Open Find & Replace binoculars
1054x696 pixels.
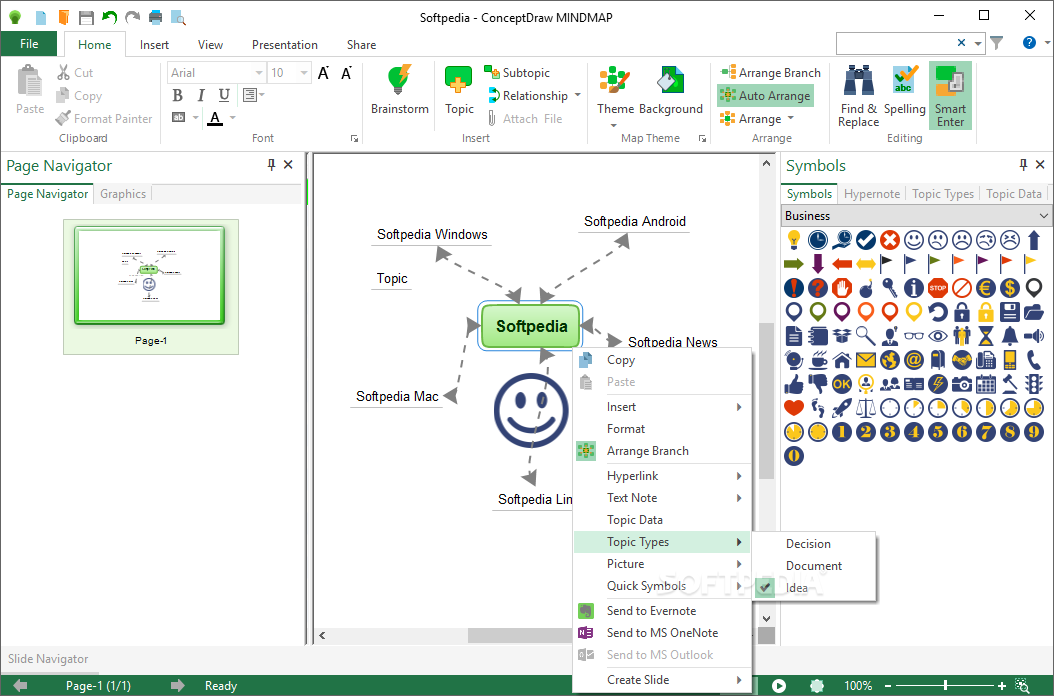[x=858, y=95]
